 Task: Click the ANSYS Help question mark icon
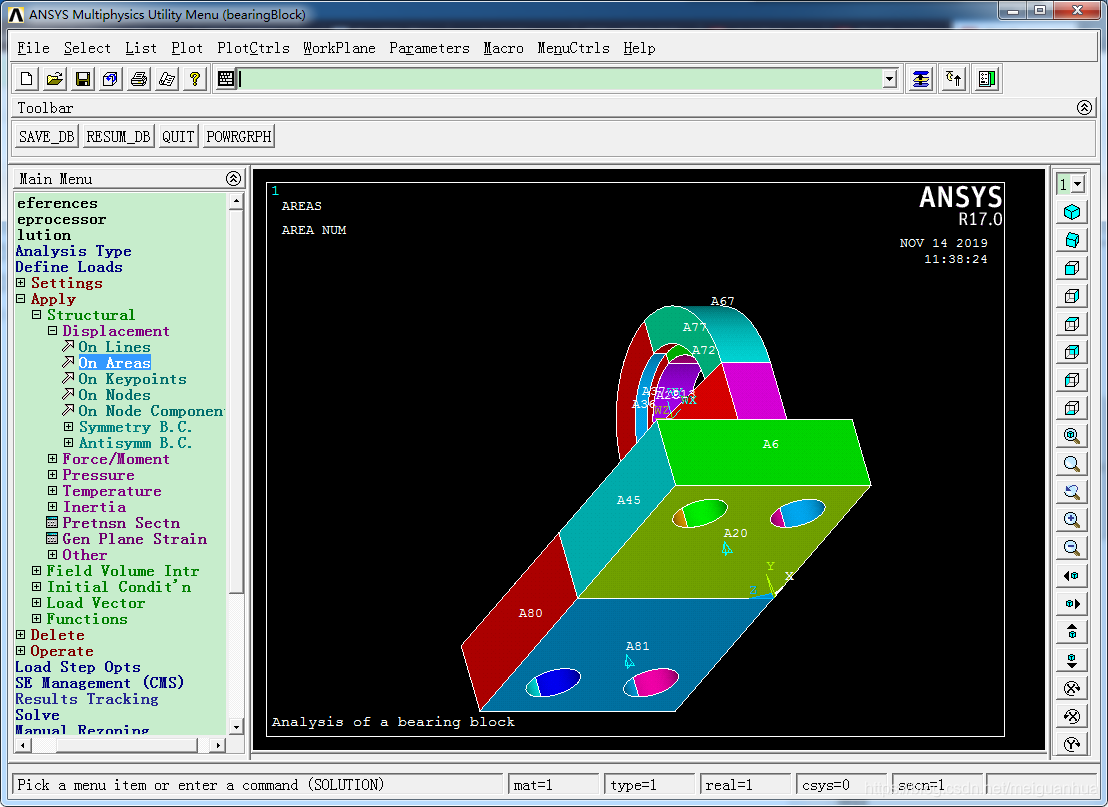(x=195, y=79)
